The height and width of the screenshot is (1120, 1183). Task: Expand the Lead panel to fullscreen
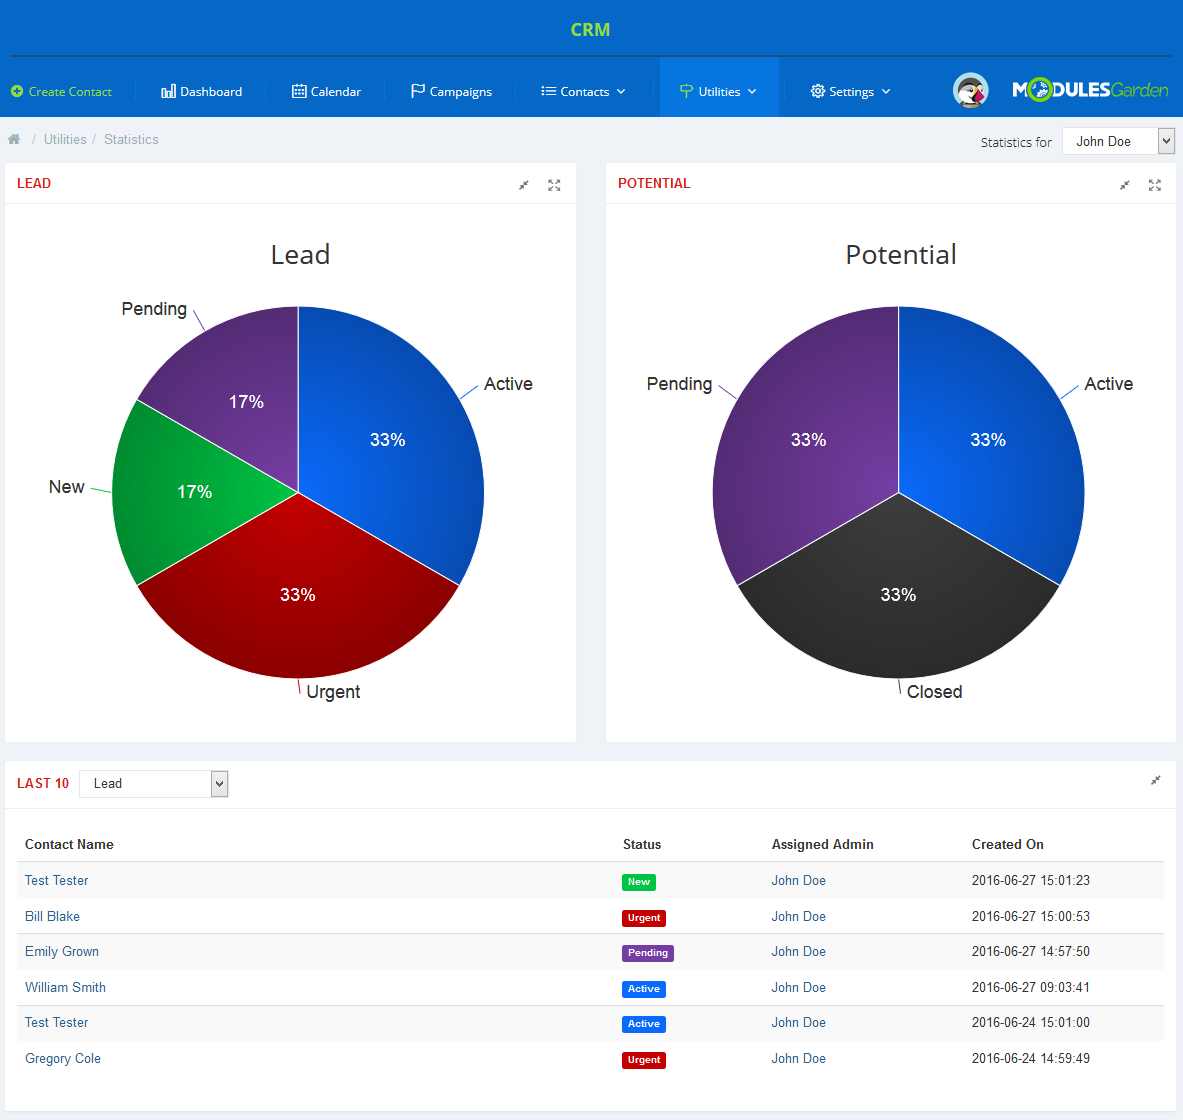555,185
